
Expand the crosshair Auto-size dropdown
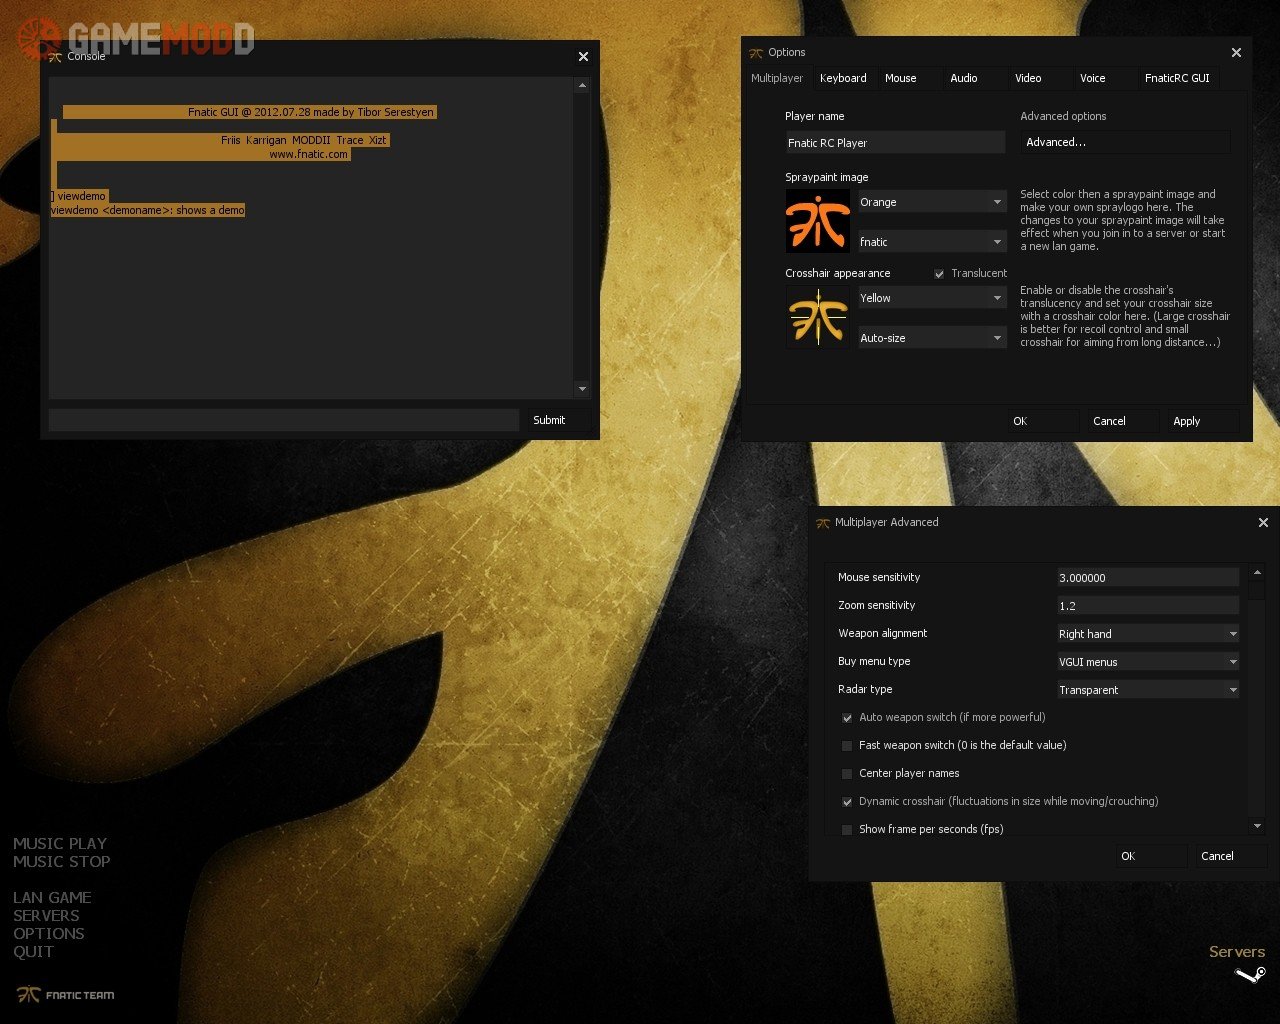(931, 338)
